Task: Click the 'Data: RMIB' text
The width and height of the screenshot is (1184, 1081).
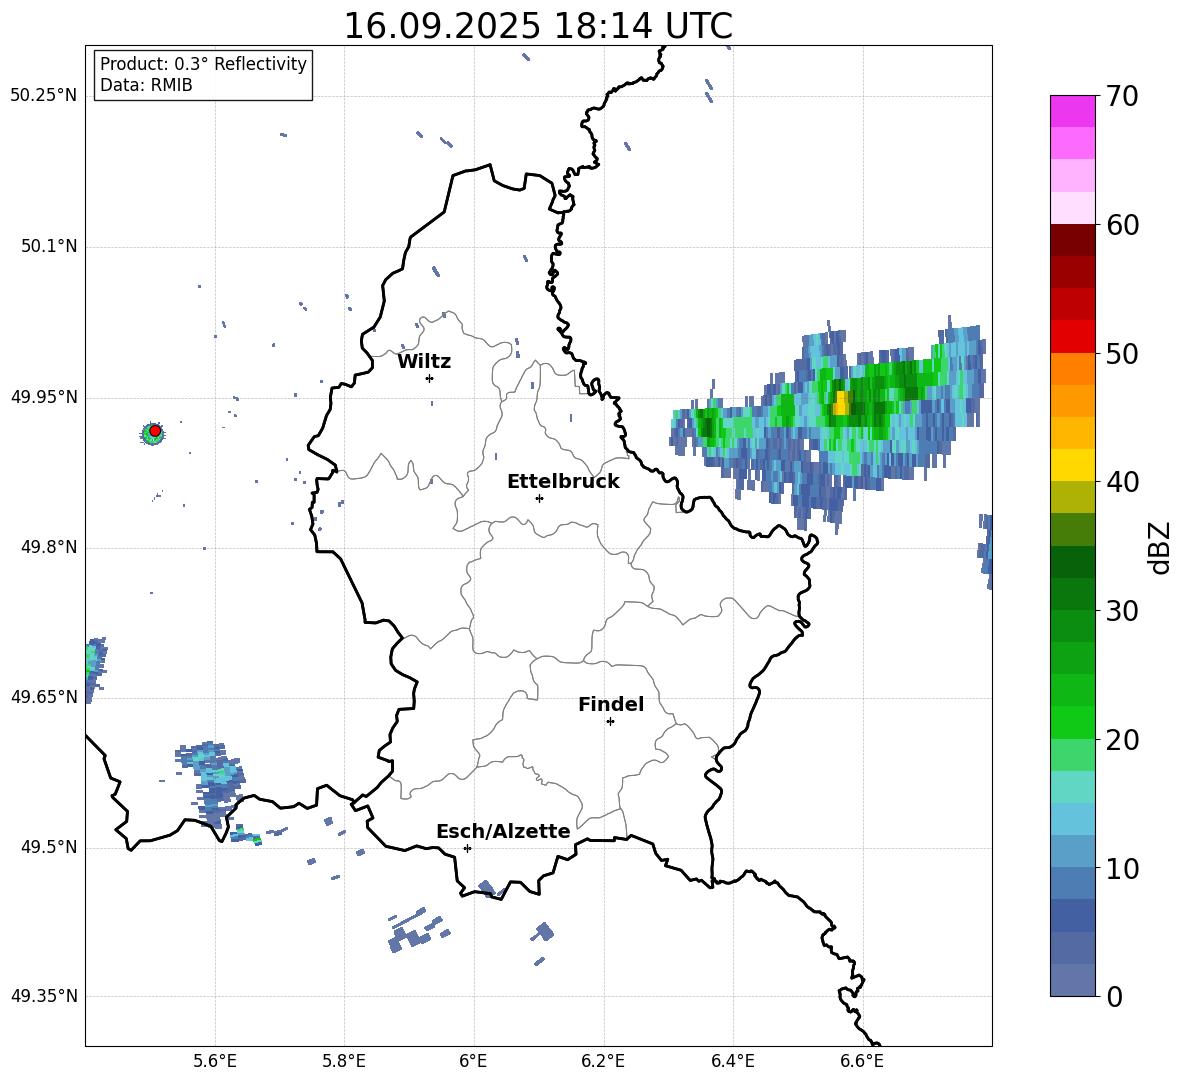Action: click(x=146, y=85)
